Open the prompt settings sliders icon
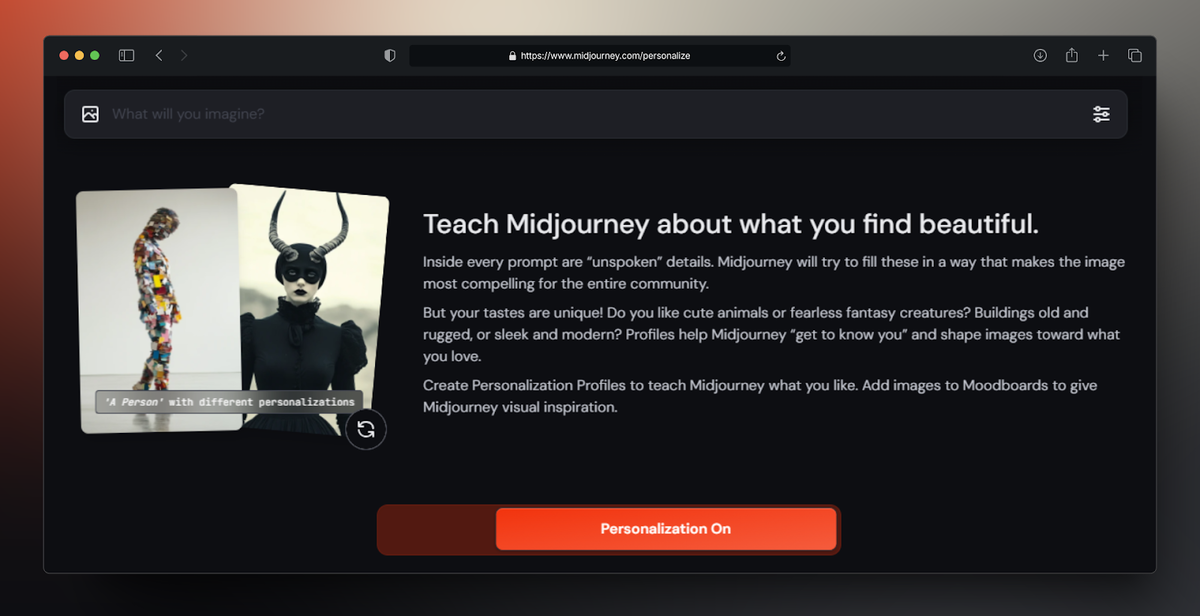Screen dimensions: 1200x616 point(1101,114)
